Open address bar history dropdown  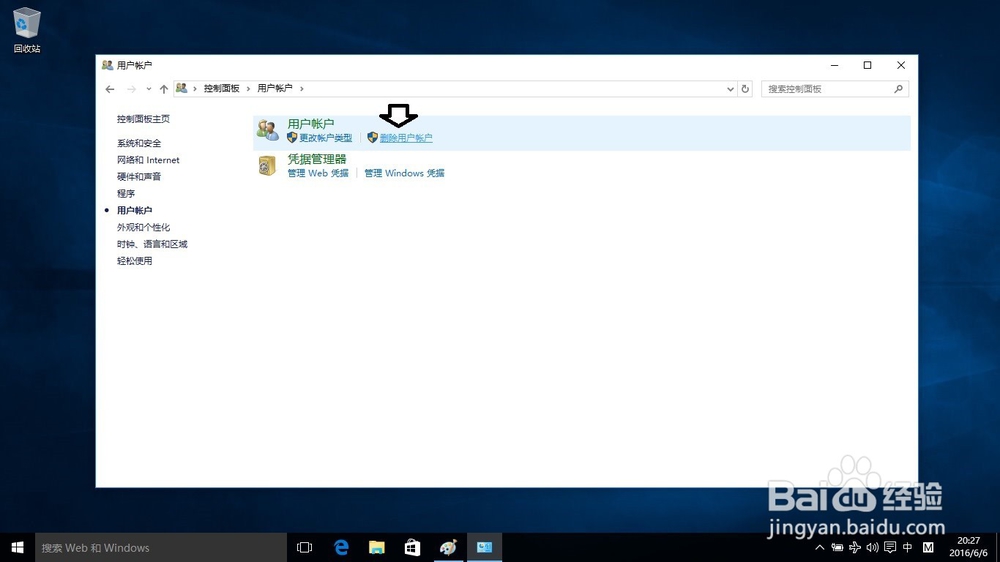tap(730, 89)
